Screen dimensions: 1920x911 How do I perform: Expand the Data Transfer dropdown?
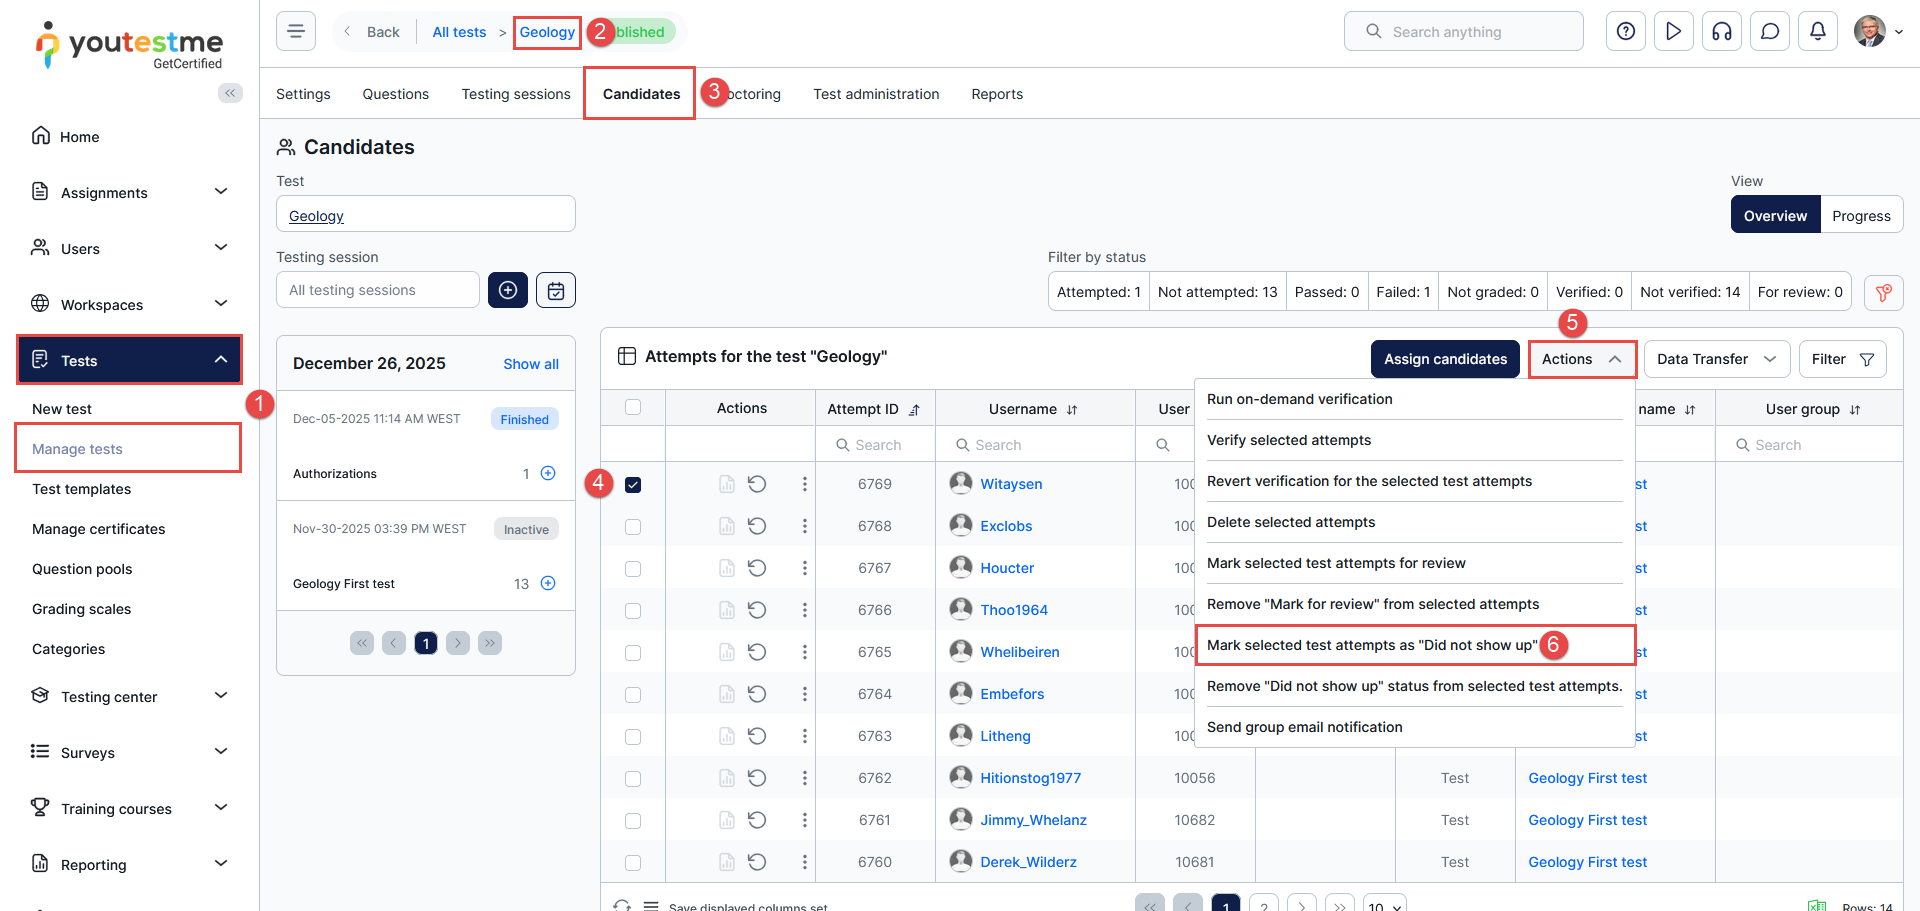coord(1716,359)
